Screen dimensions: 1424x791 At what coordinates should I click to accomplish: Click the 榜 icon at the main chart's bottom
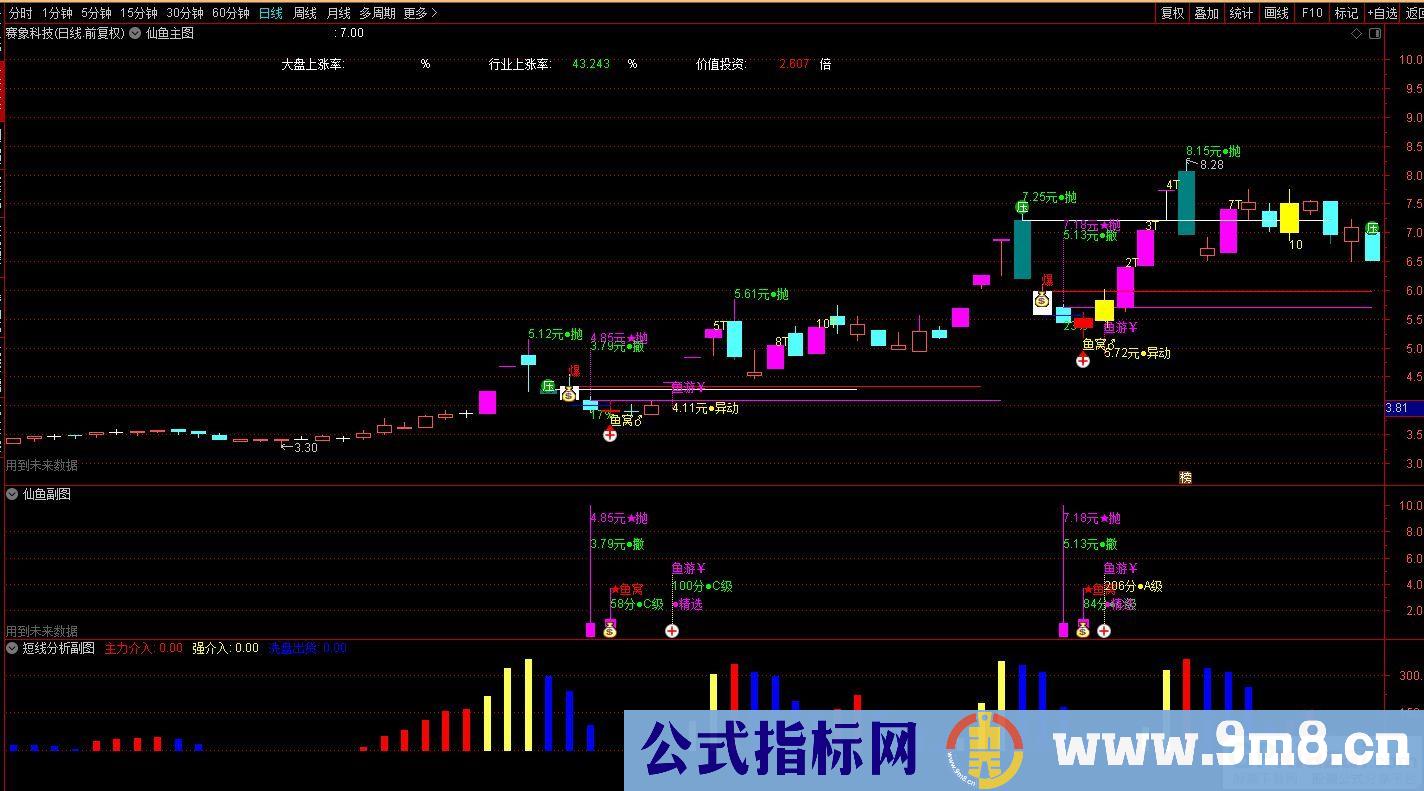(x=1185, y=478)
